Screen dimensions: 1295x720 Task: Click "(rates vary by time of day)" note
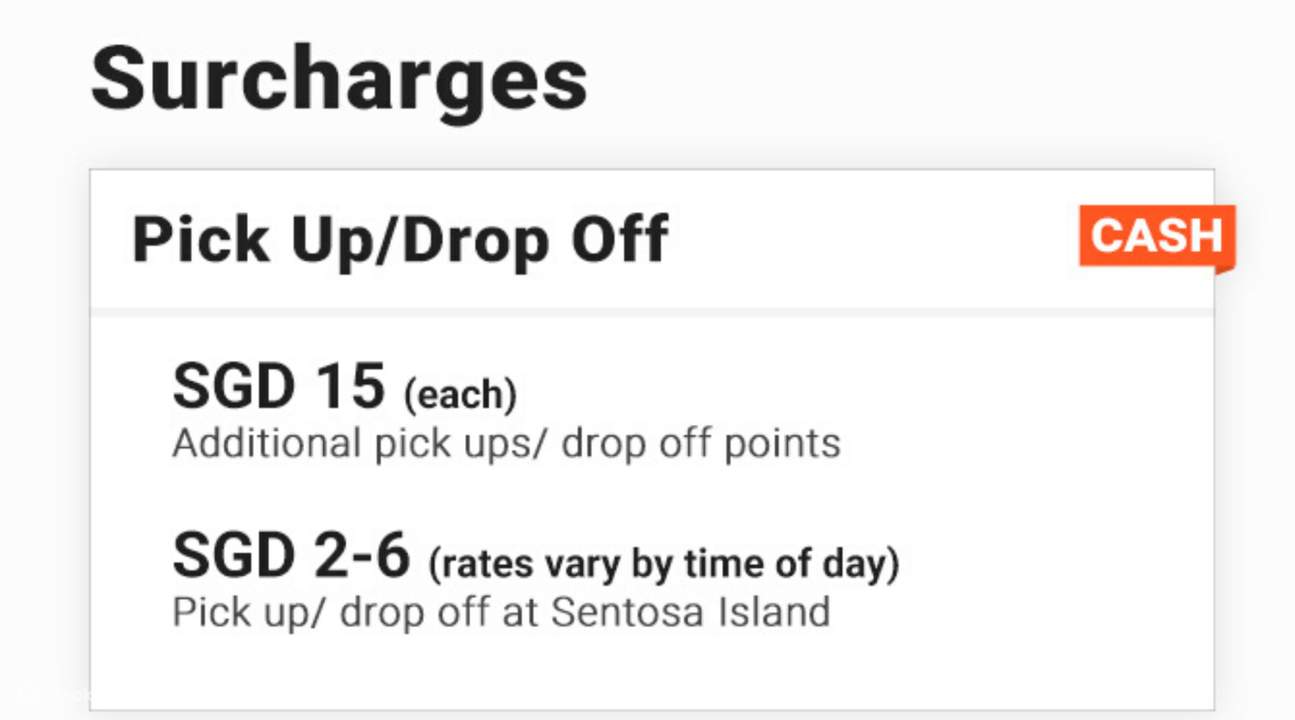pyautogui.click(x=664, y=564)
